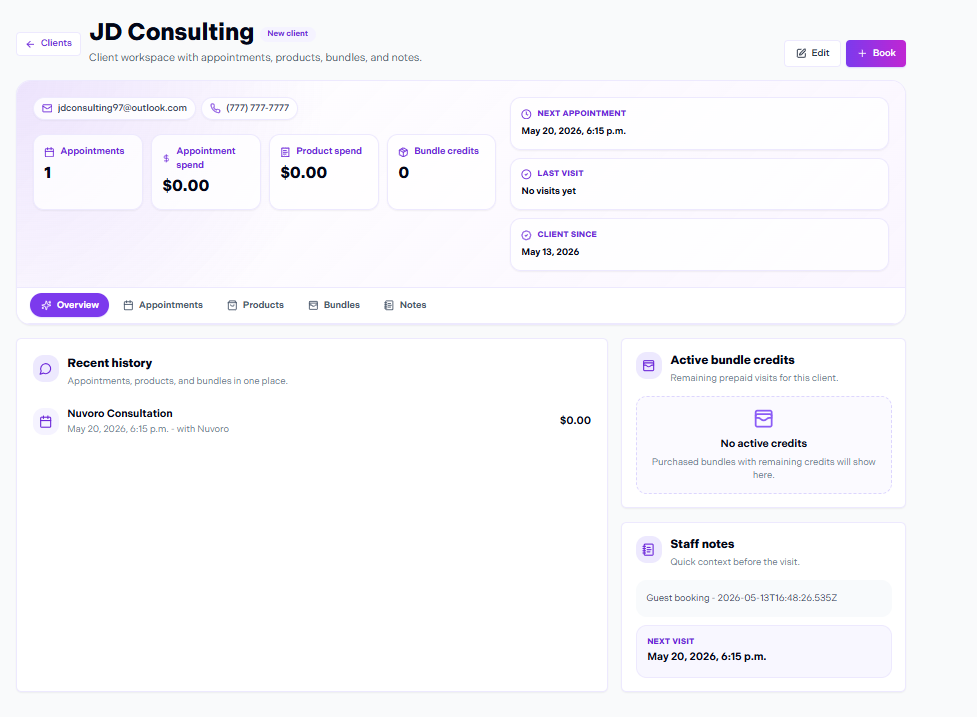Click the No active credits message
This screenshot has width=977, height=717.
tap(764, 444)
